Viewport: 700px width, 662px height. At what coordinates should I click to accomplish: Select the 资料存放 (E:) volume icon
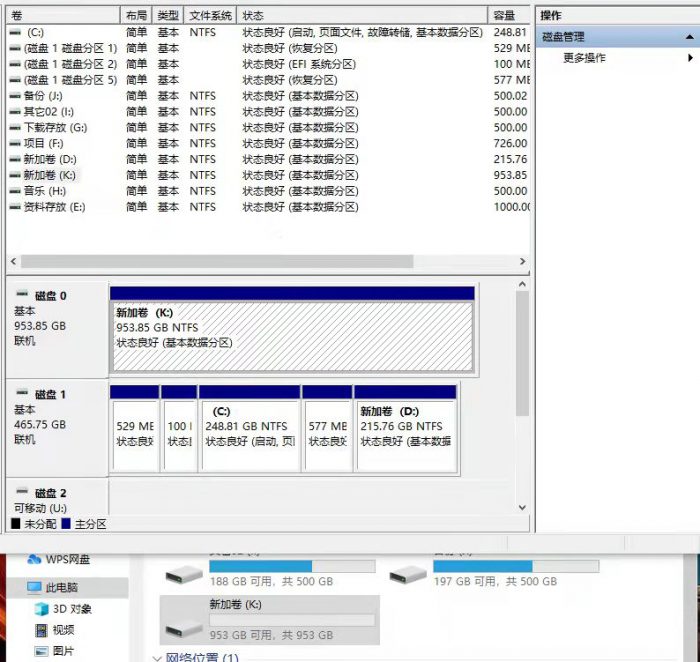tap(15, 207)
